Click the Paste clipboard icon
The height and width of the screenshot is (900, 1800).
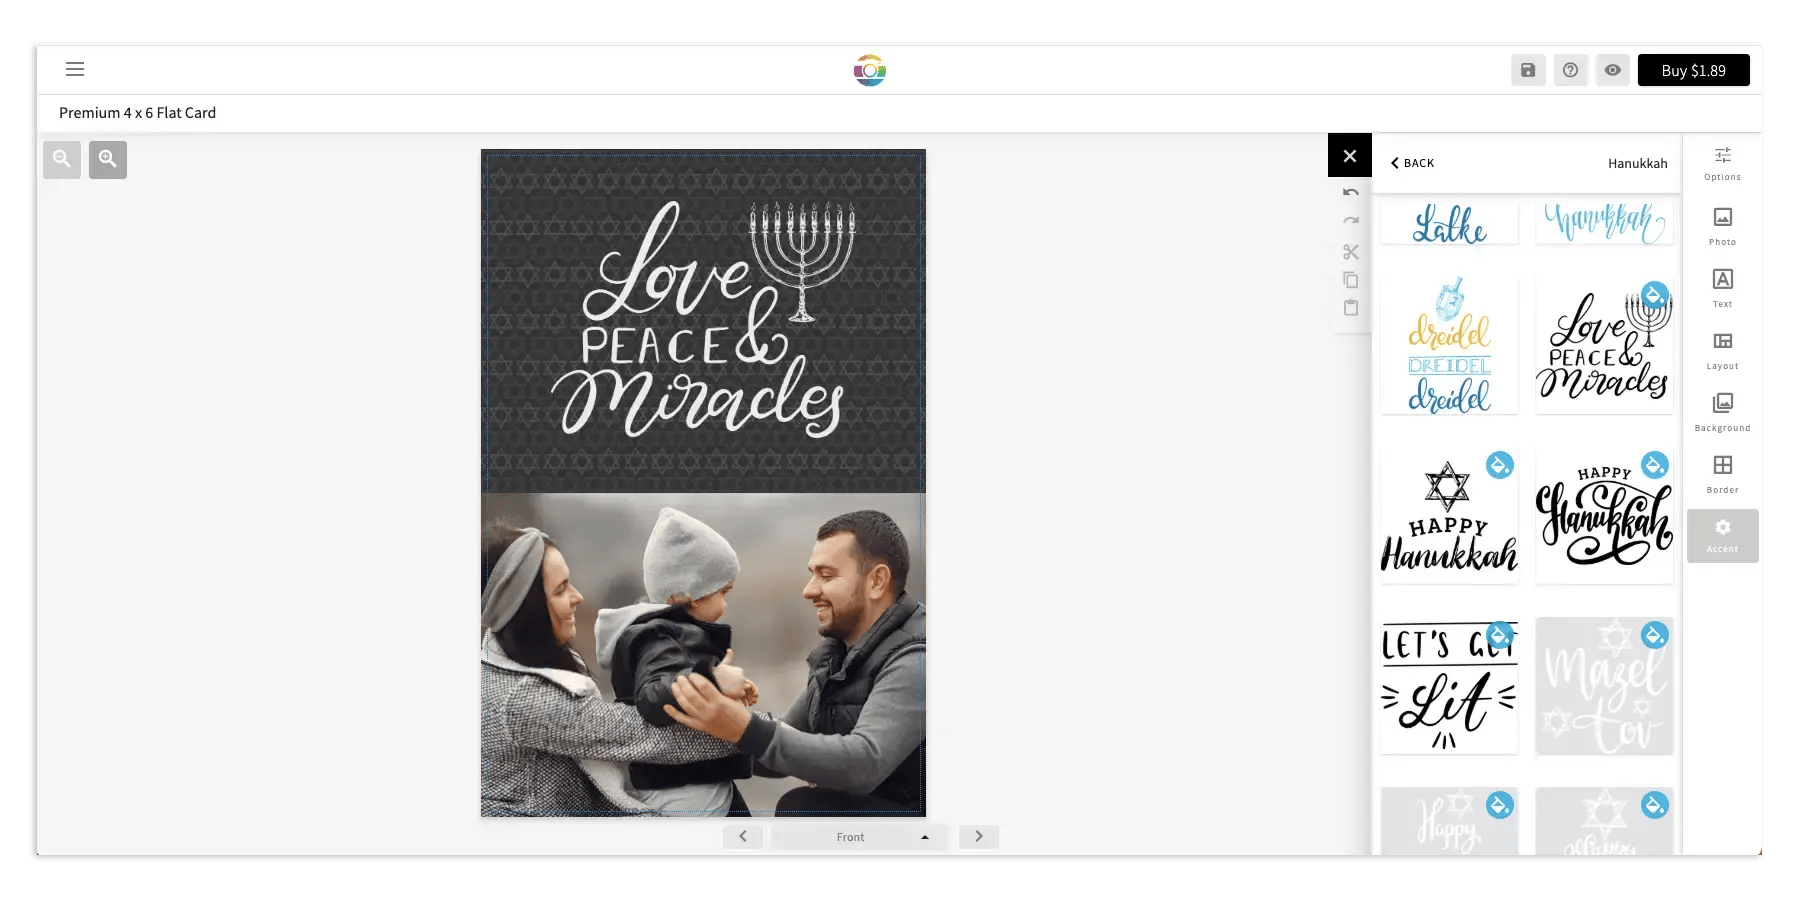(x=1350, y=308)
